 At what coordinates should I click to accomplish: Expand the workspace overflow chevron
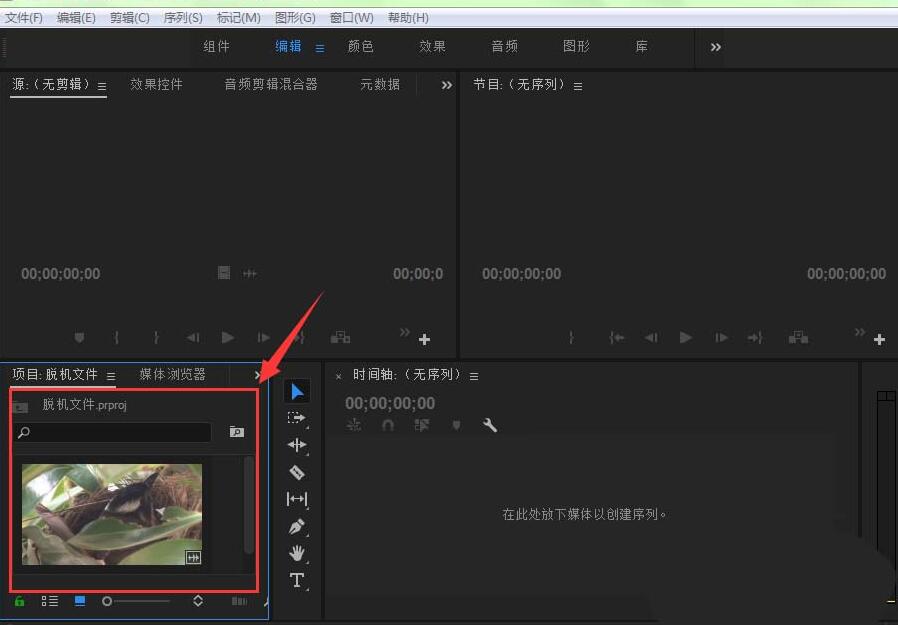click(714, 46)
